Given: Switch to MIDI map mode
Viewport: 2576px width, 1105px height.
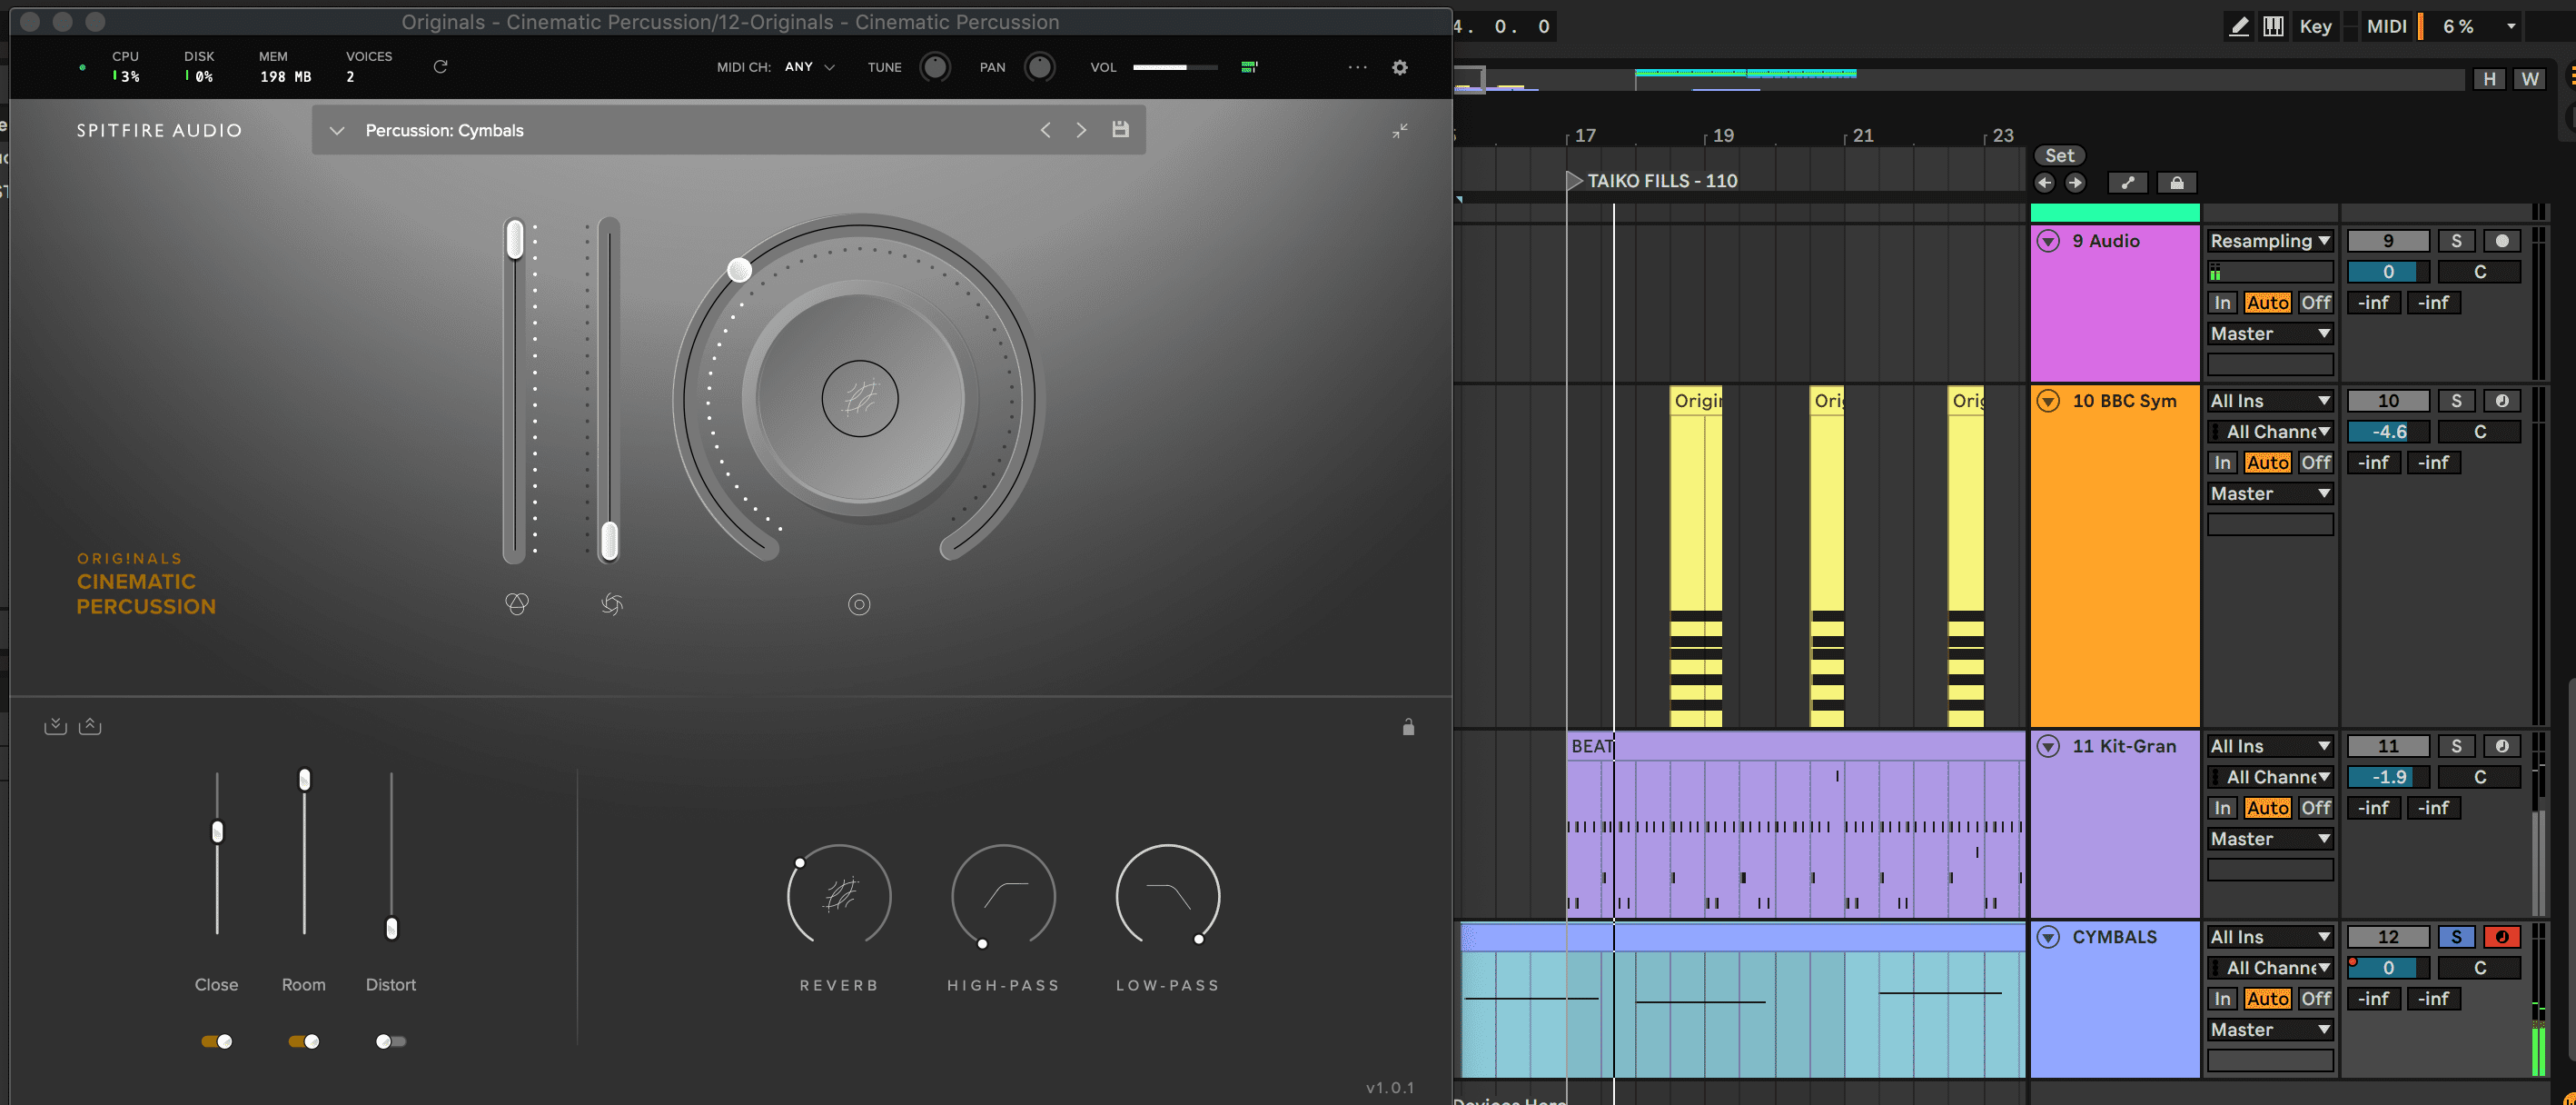Looking at the screenshot, I should tap(2386, 26).
